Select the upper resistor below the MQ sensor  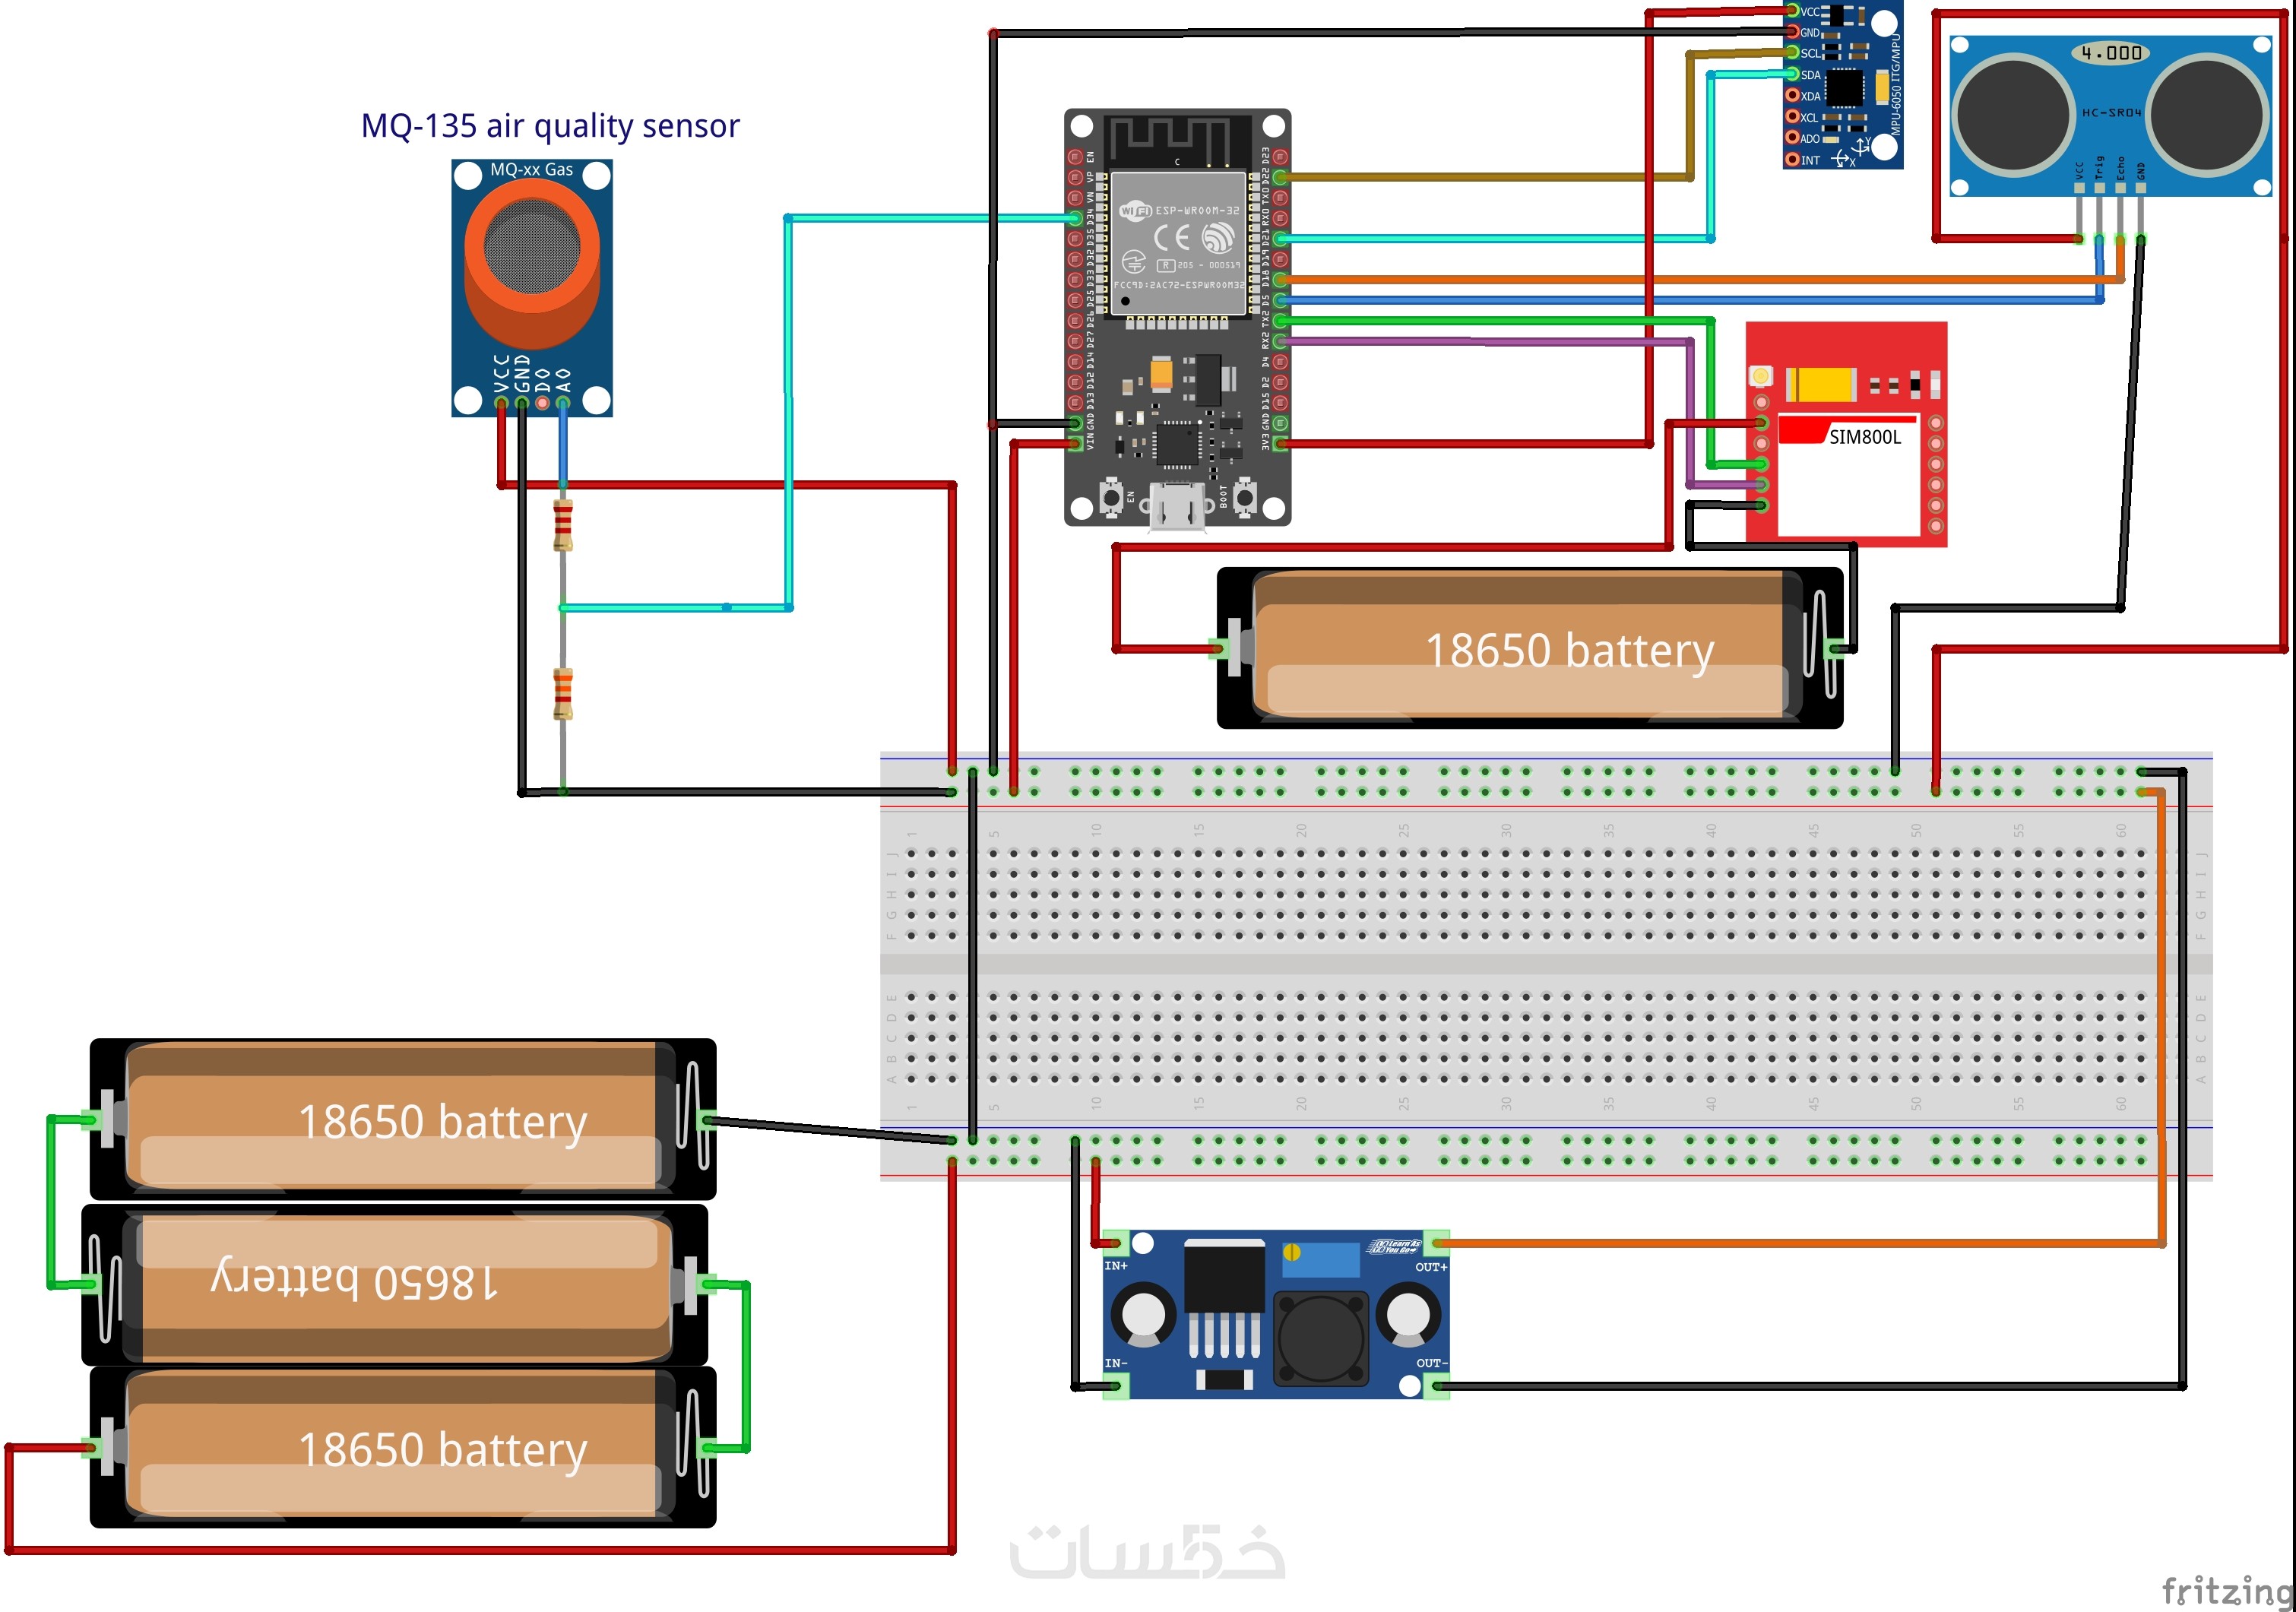point(563,526)
